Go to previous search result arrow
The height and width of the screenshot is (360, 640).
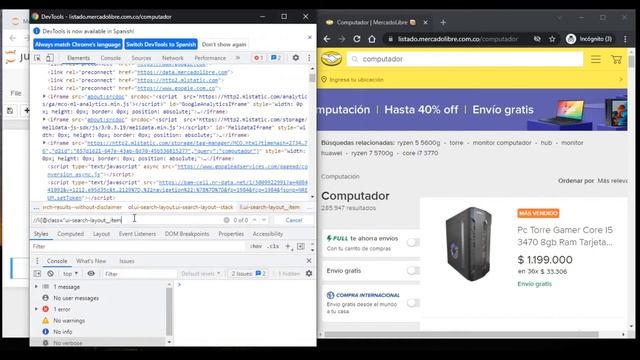tap(254, 220)
